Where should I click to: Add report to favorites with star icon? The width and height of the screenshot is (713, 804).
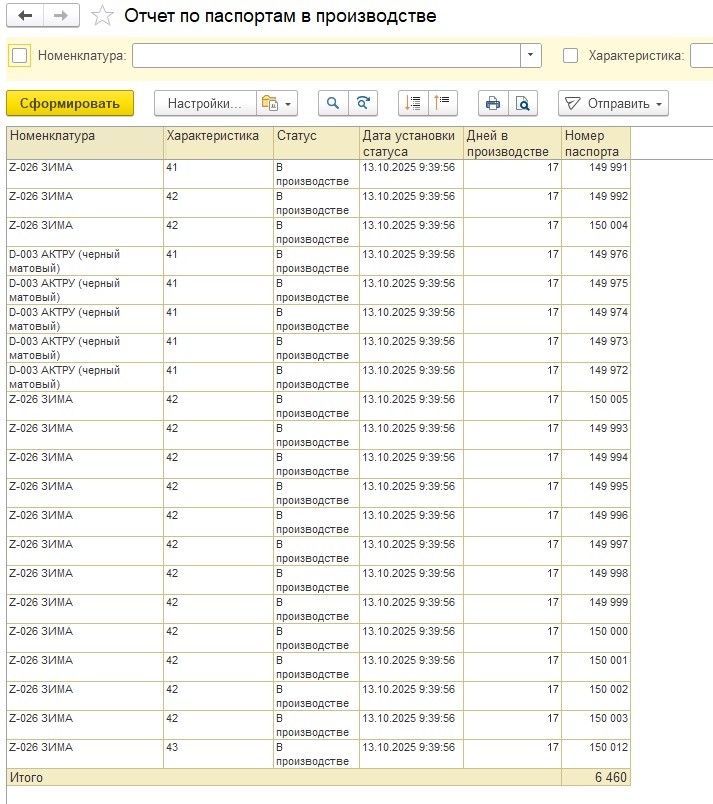pos(101,16)
